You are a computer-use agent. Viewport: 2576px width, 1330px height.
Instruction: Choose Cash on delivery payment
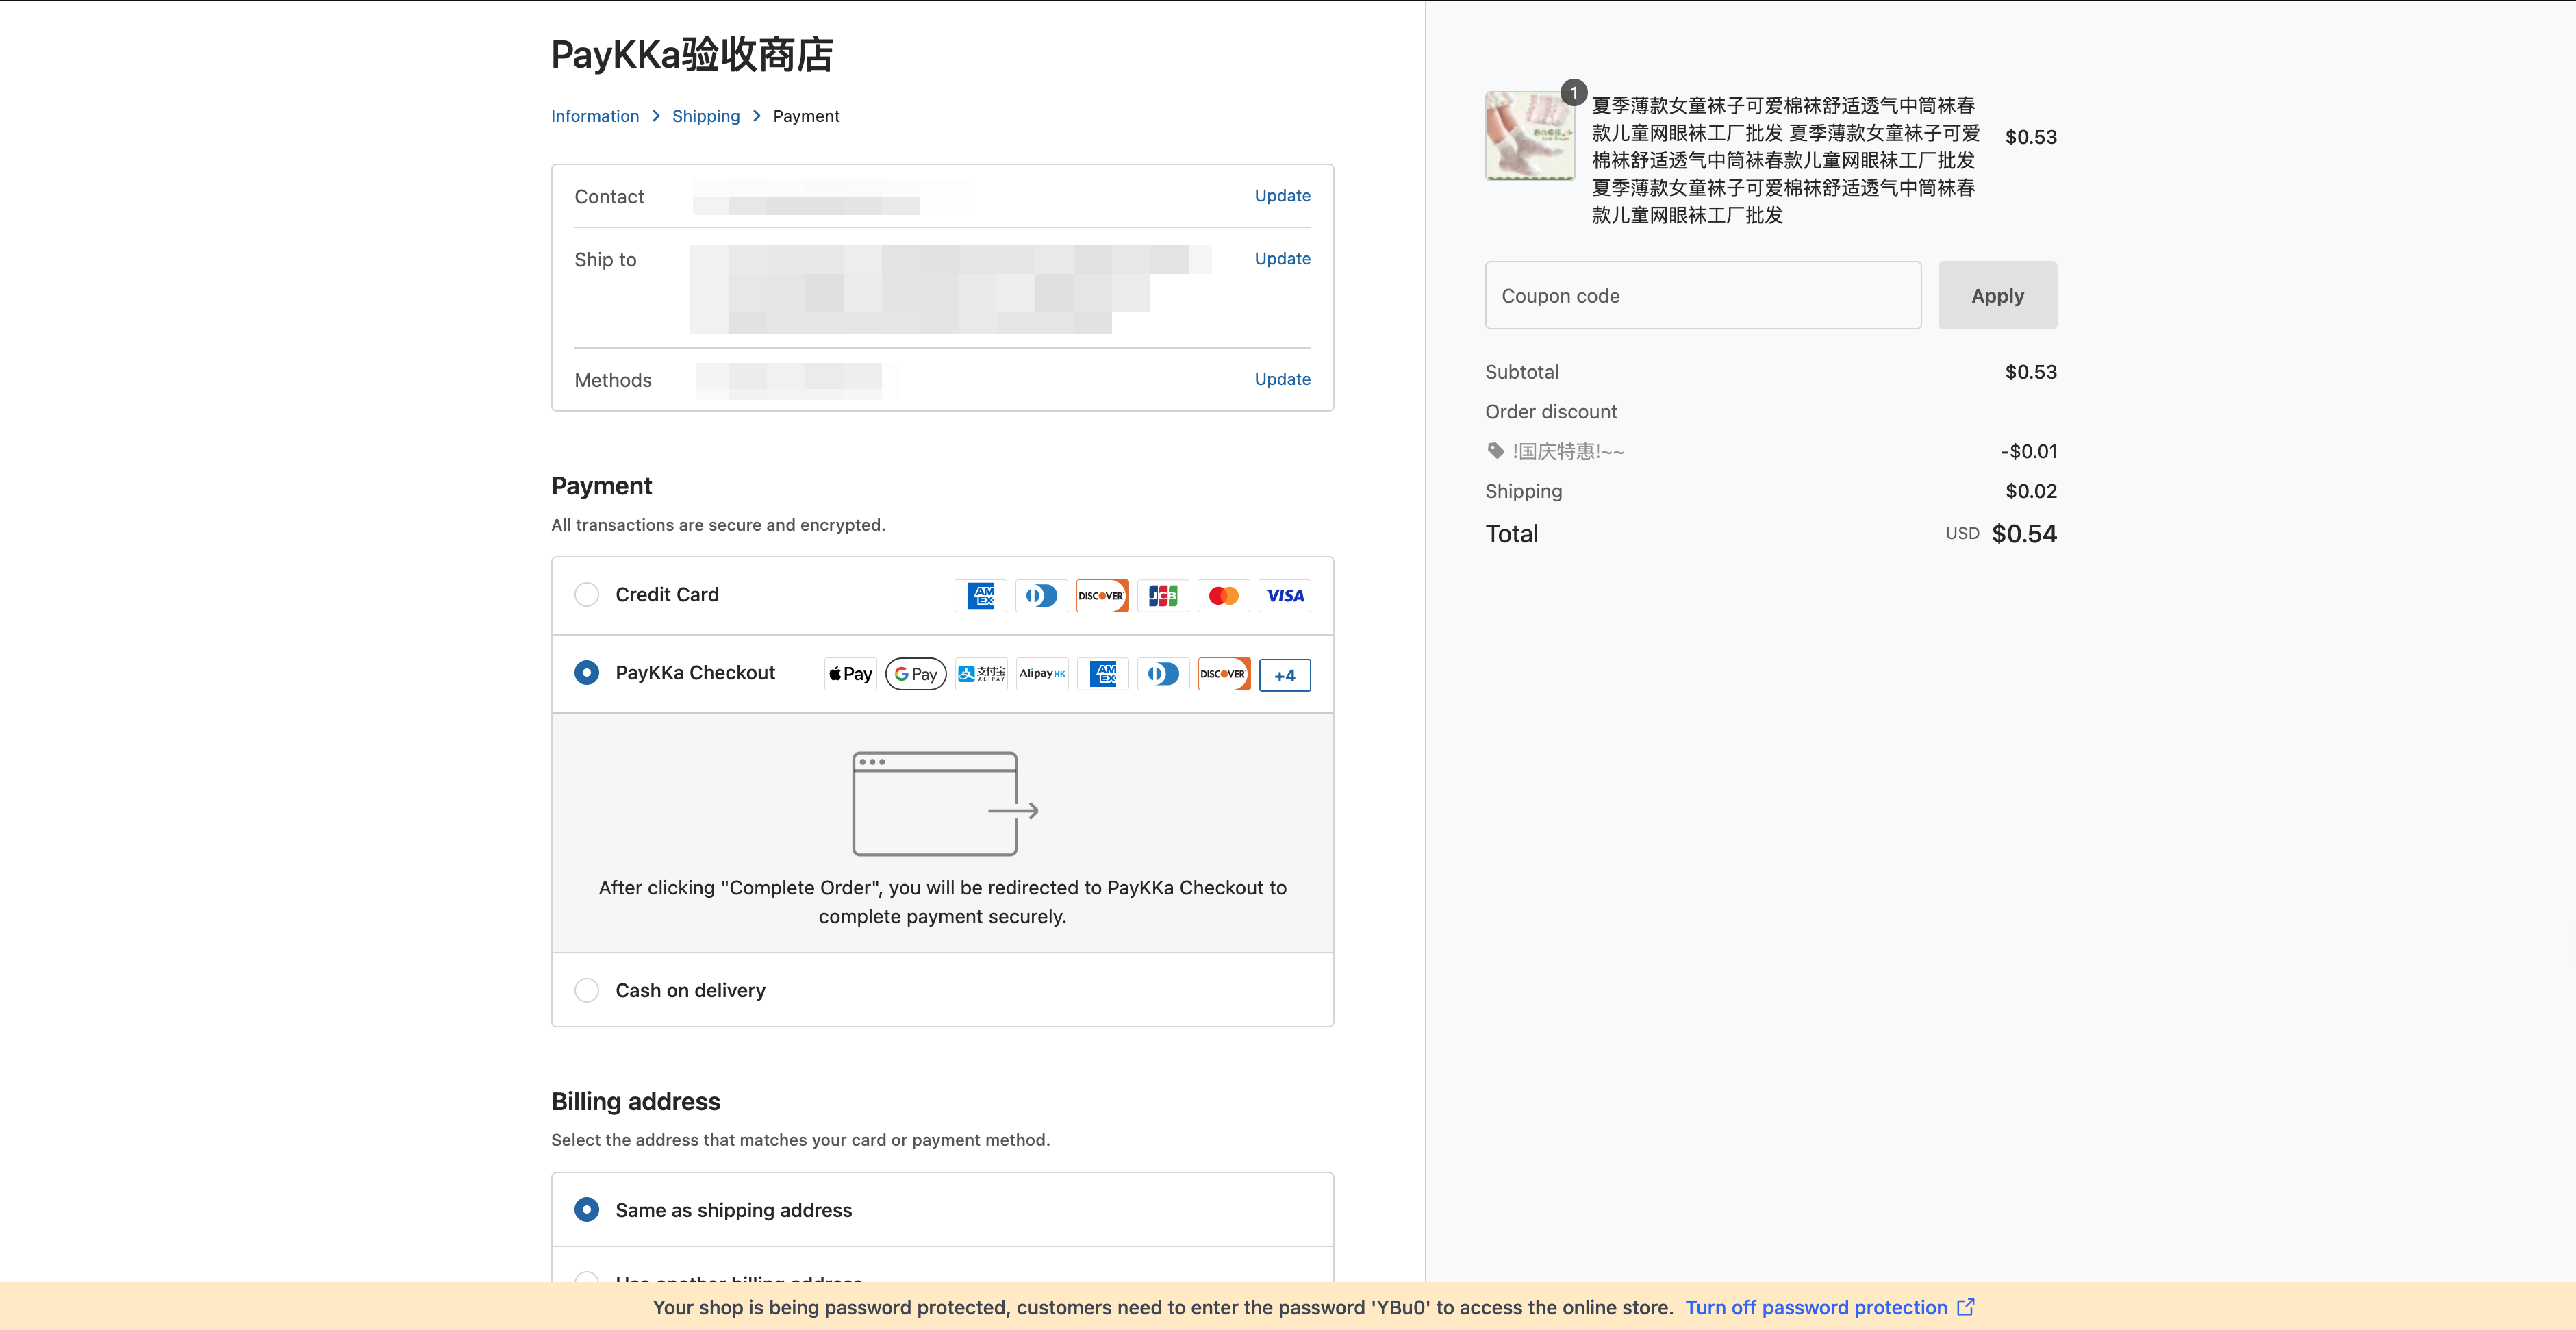[587, 990]
